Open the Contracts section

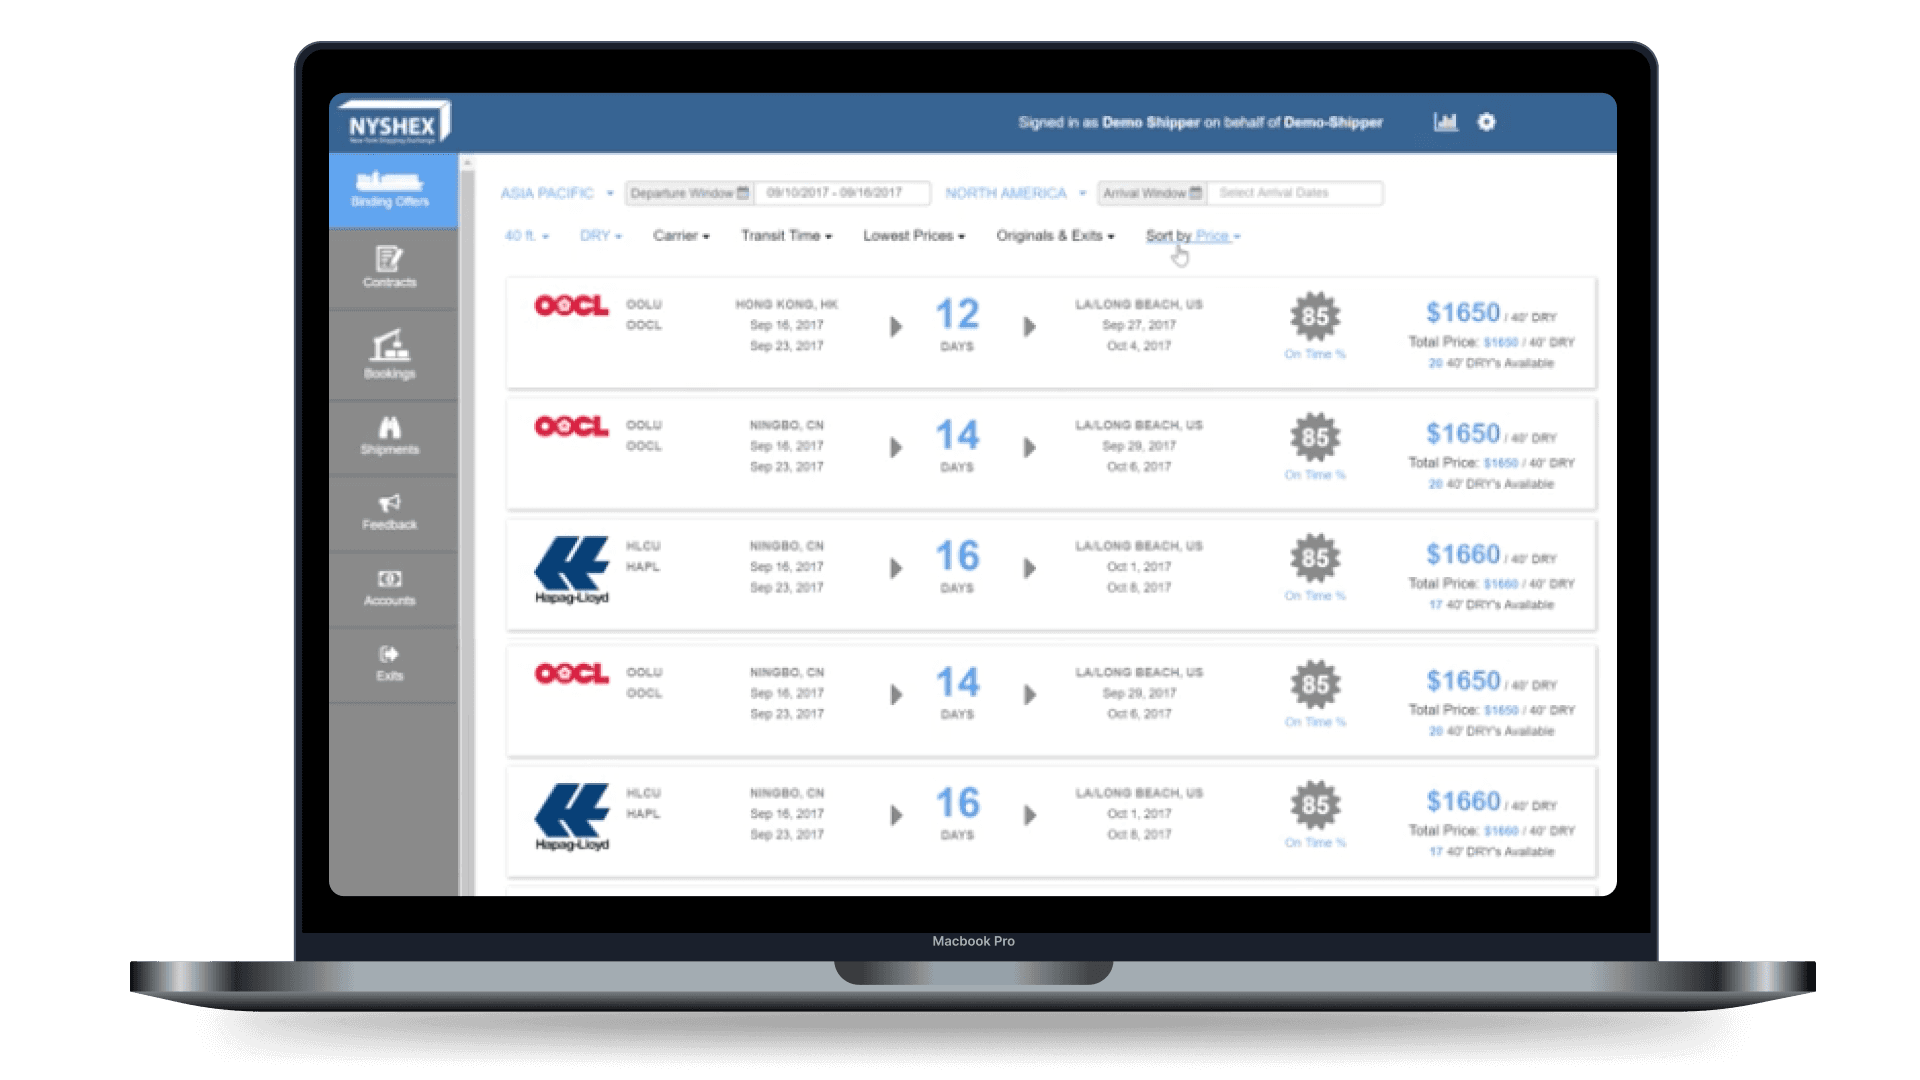pyautogui.click(x=390, y=268)
